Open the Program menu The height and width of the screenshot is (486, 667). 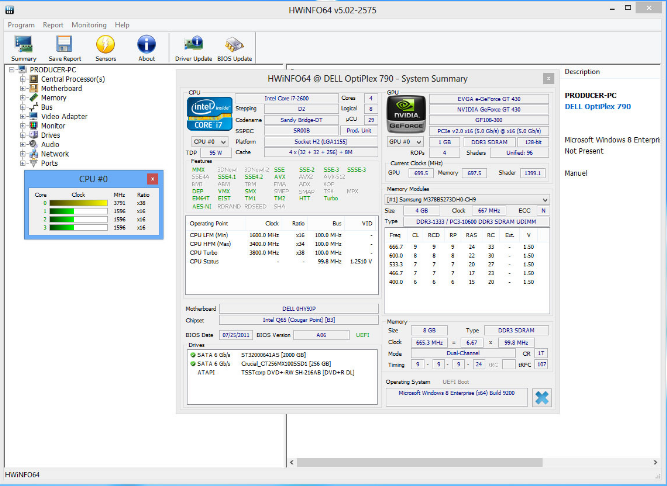pos(21,25)
